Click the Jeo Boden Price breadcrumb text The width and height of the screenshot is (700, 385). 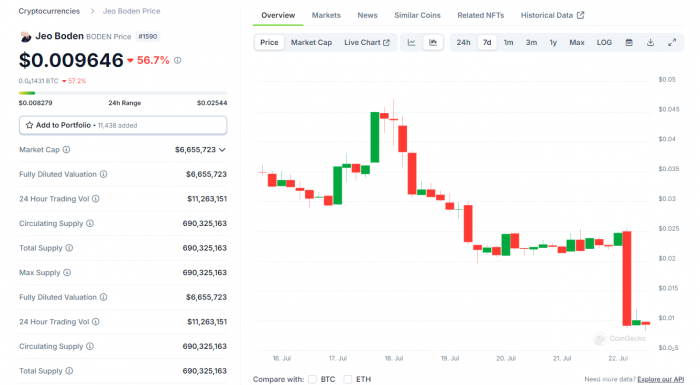[131, 11]
